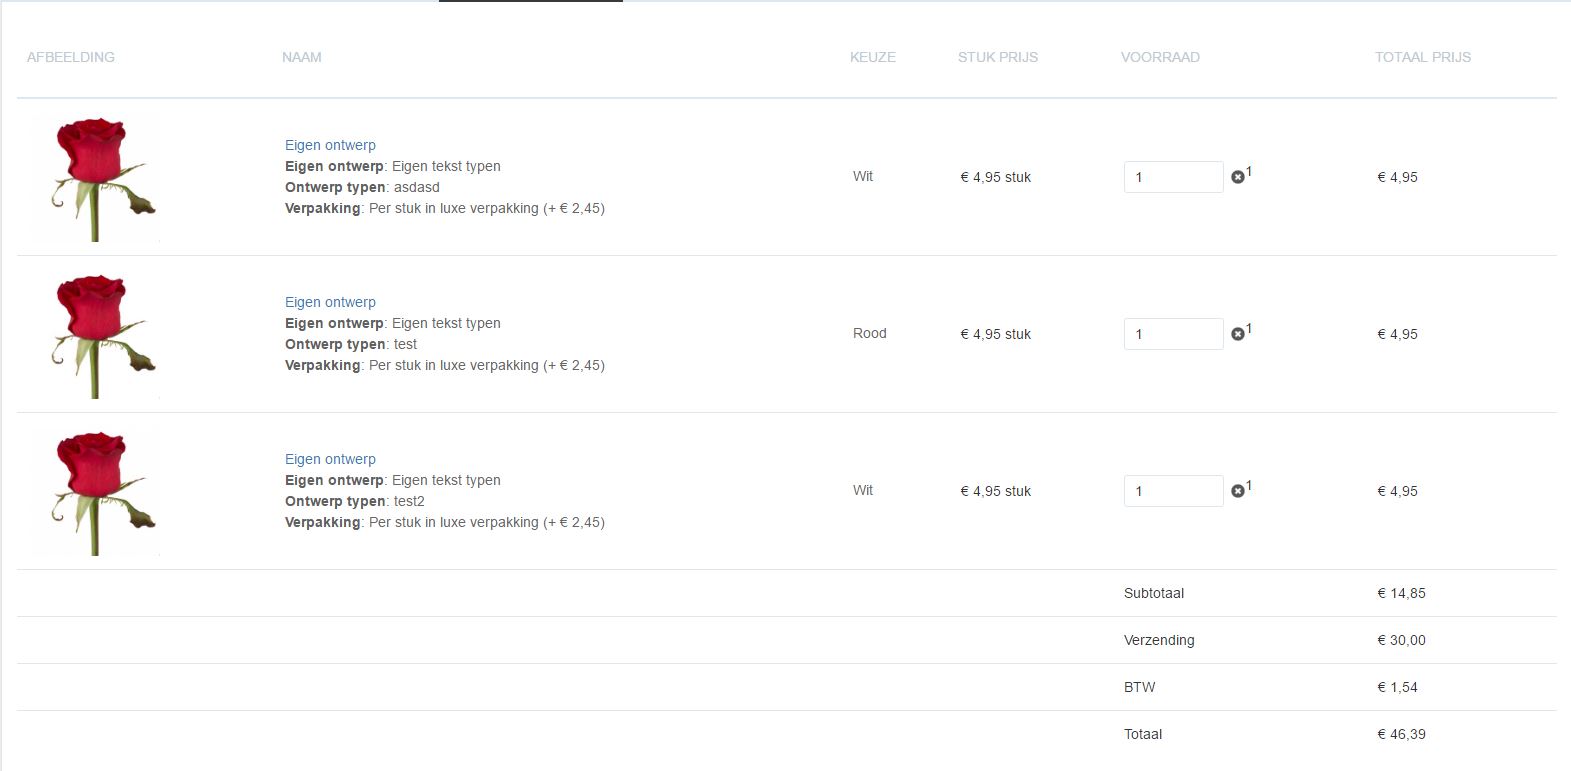Remove the asdasd design item from cart

pyautogui.click(x=1238, y=177)
